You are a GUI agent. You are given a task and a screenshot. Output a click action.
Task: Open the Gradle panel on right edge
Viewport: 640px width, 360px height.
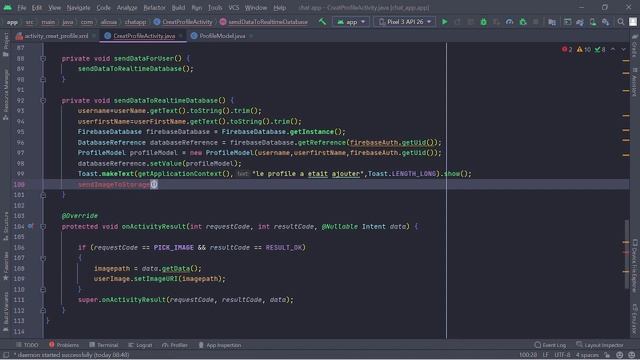point(635,45)
